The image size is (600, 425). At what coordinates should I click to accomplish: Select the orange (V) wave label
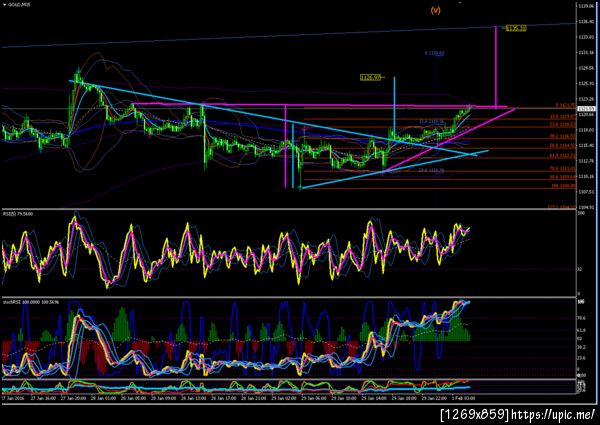pyautogui.click(x=435, y=10)
